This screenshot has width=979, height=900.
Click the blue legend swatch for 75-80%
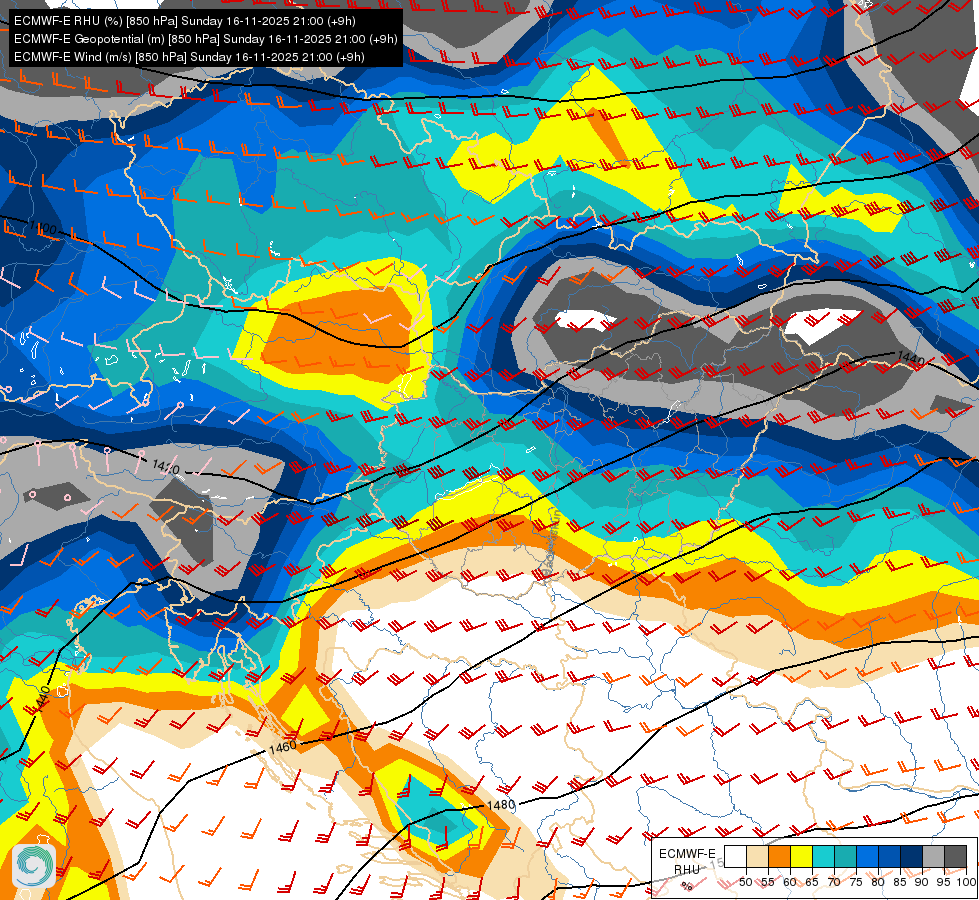[x=867, y=856]
